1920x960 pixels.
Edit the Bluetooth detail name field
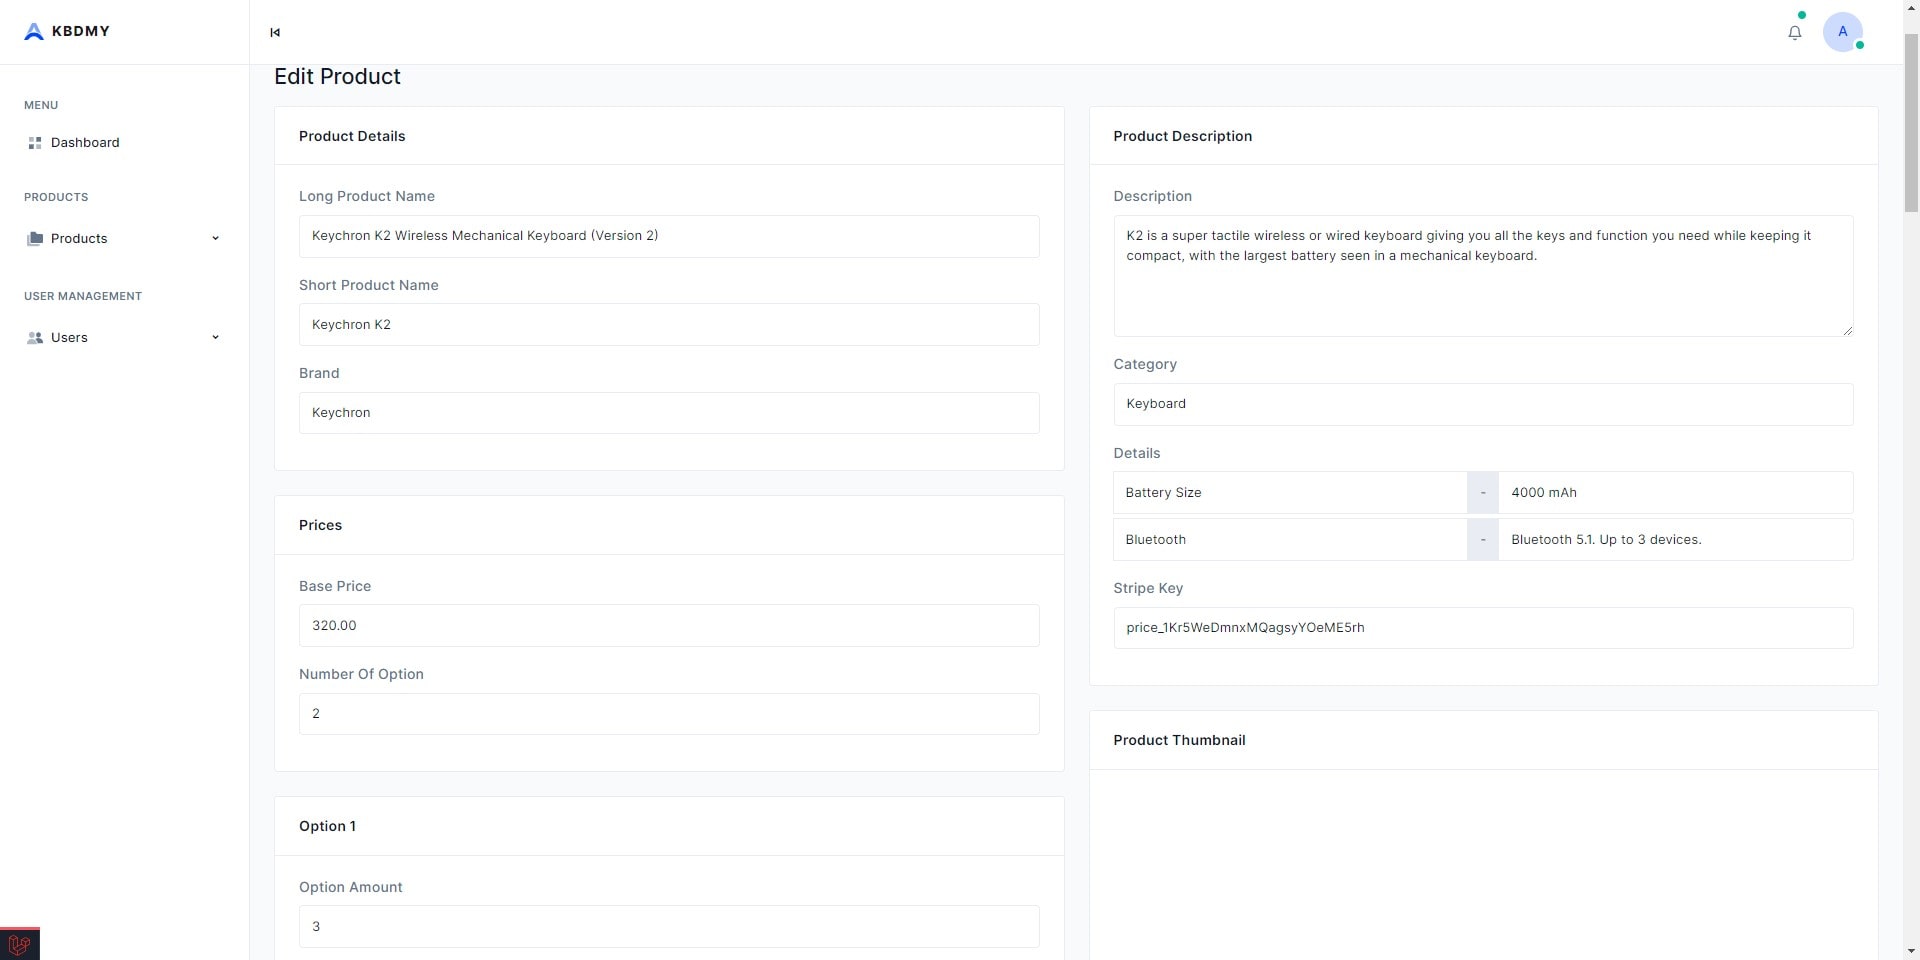(x=1290, y=540)
